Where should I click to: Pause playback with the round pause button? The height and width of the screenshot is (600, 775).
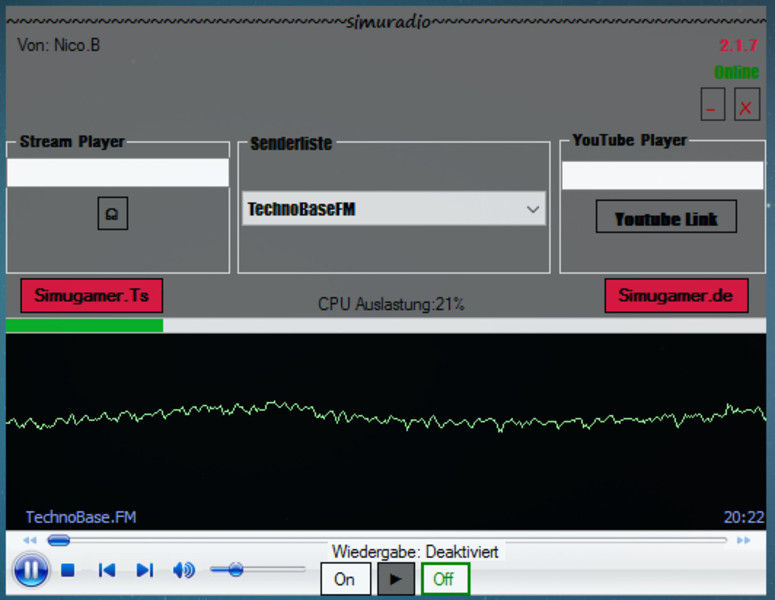pos(31,570)
